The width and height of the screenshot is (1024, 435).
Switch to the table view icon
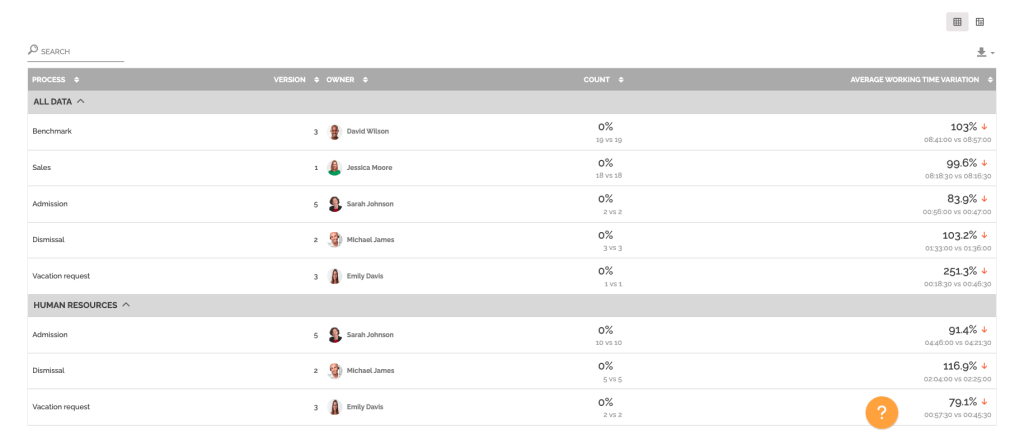(980, 22)
